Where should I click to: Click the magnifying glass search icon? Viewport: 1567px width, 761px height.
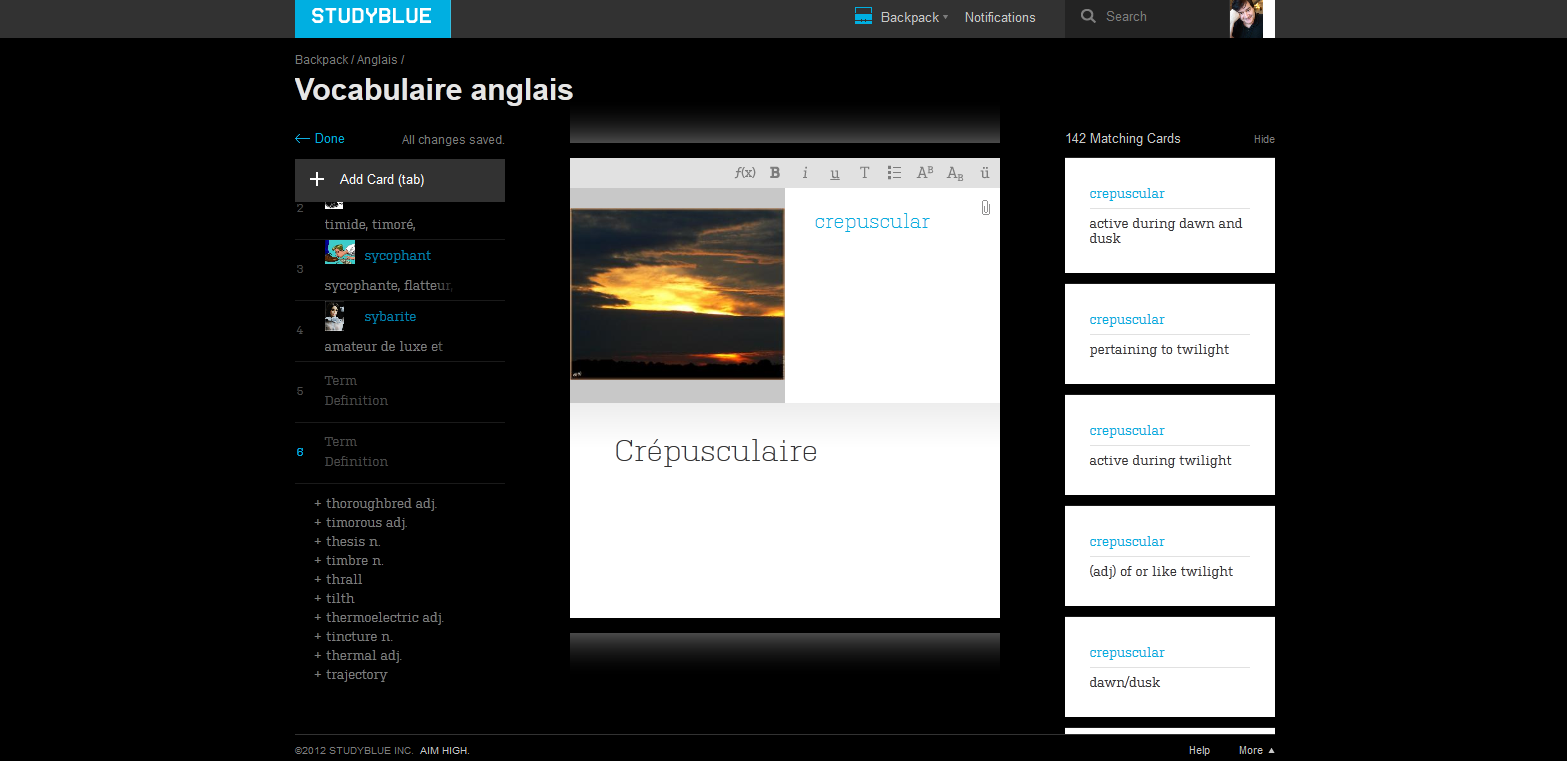[x=1088, y=16]
